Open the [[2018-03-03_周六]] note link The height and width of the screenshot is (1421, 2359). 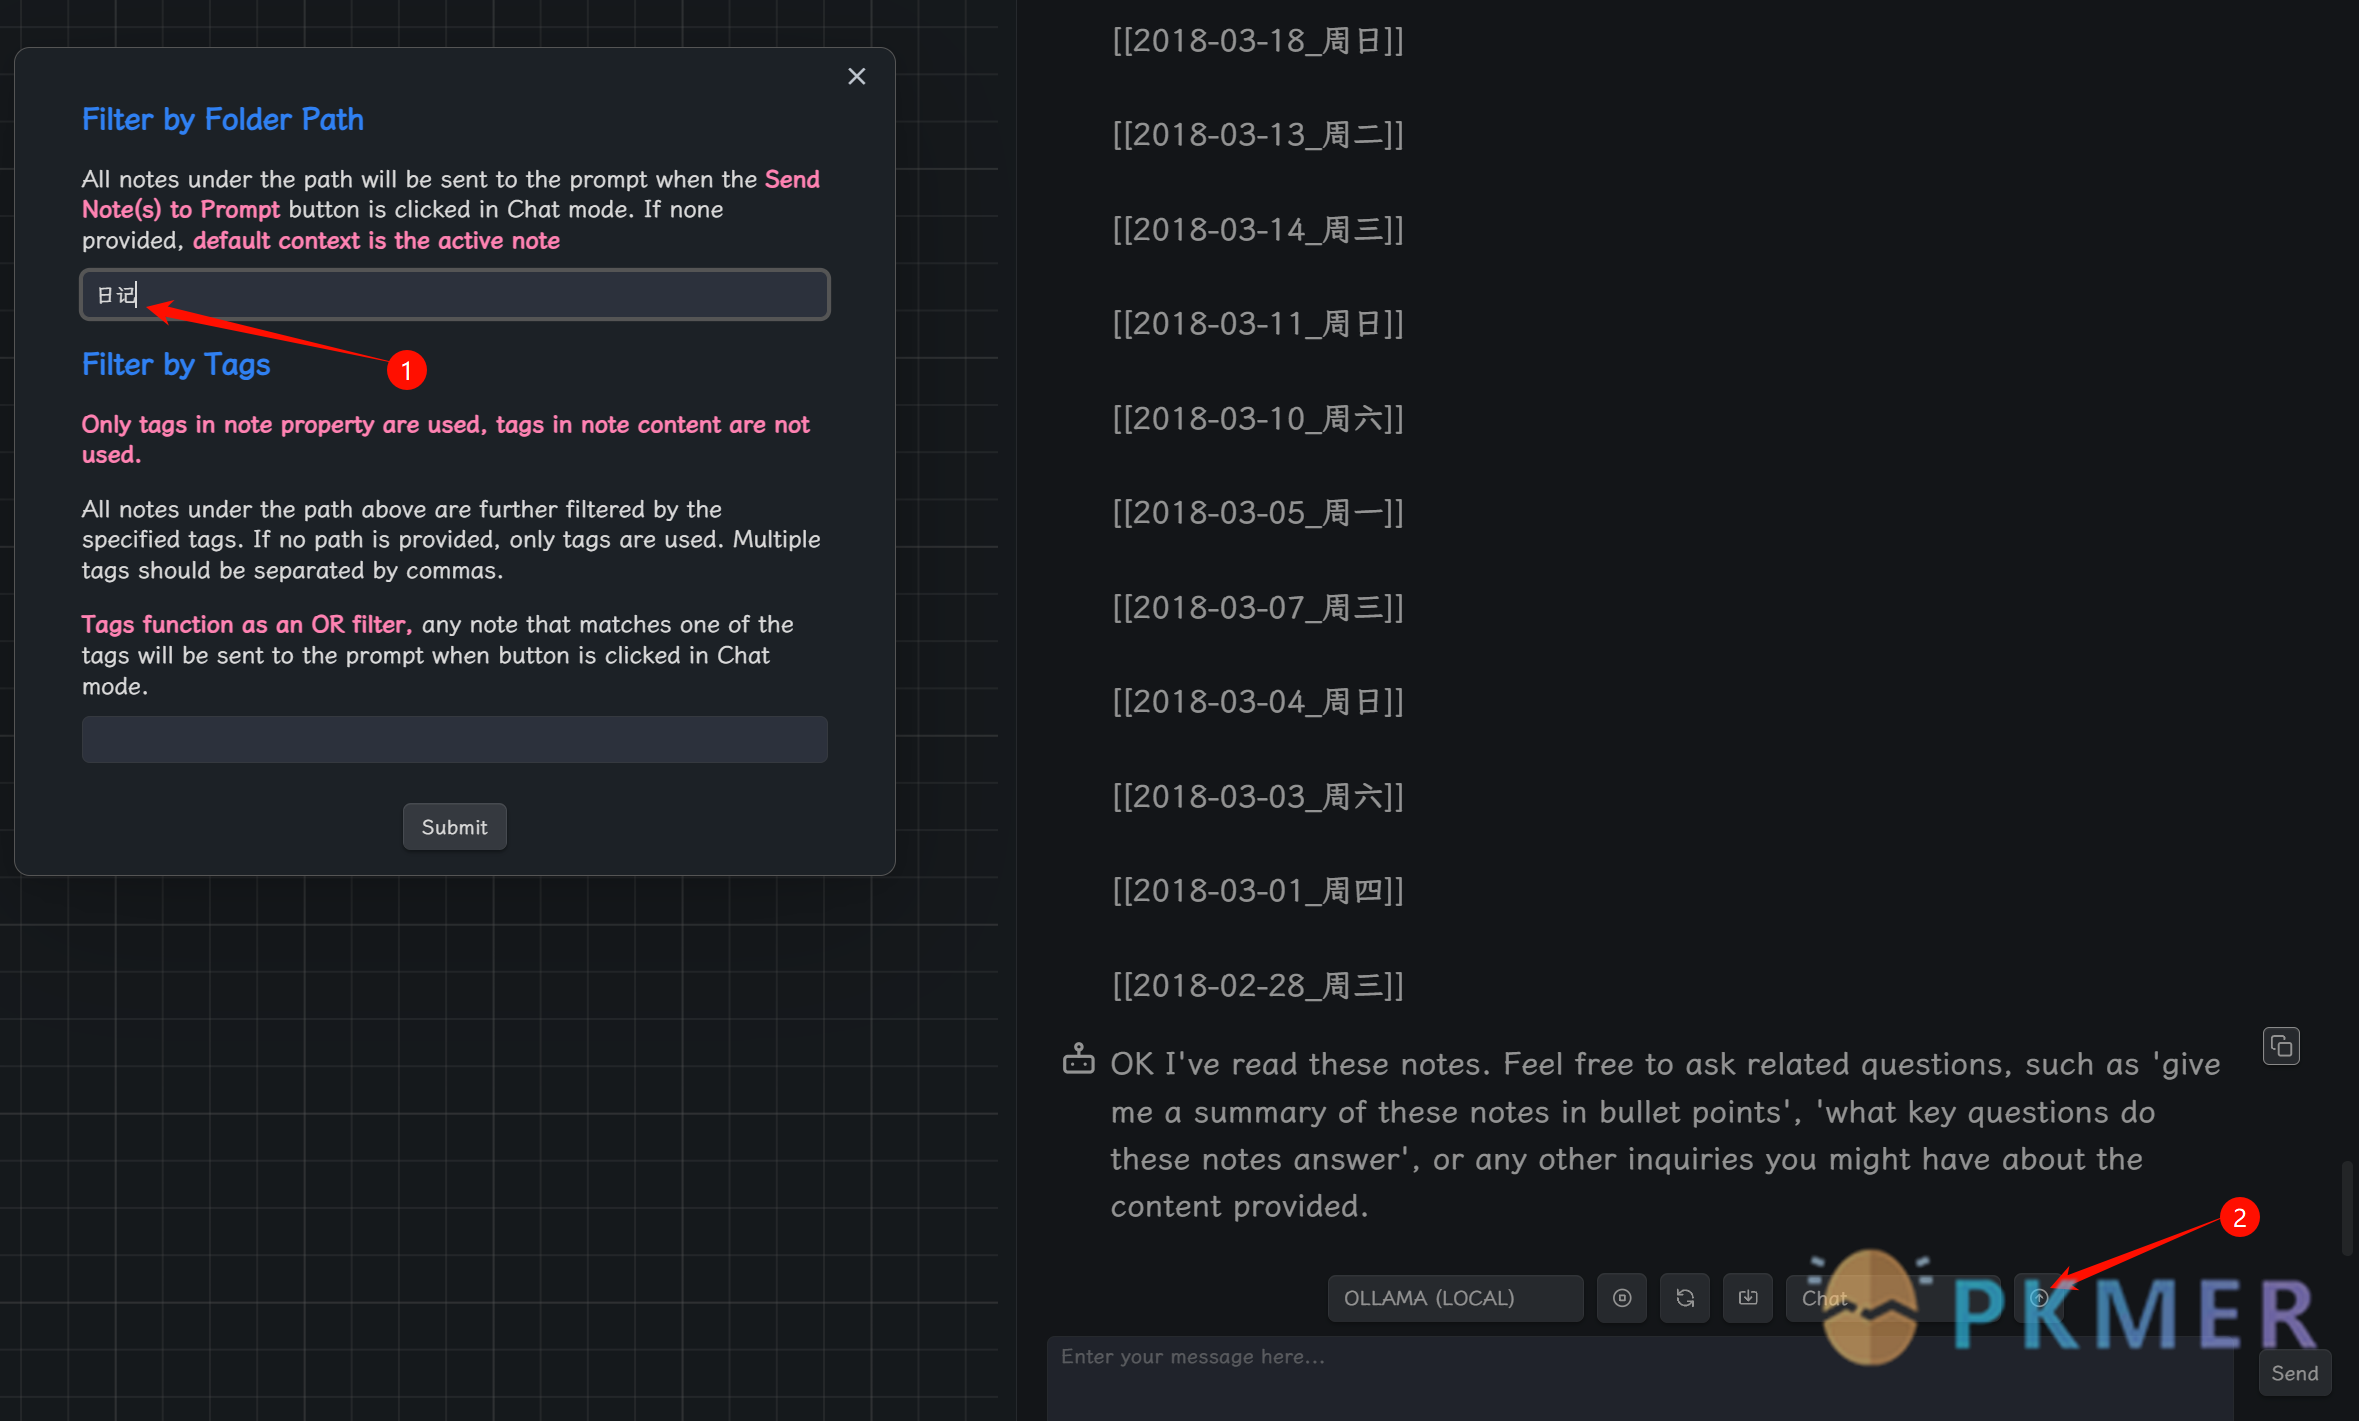[x=1258, y=797]
